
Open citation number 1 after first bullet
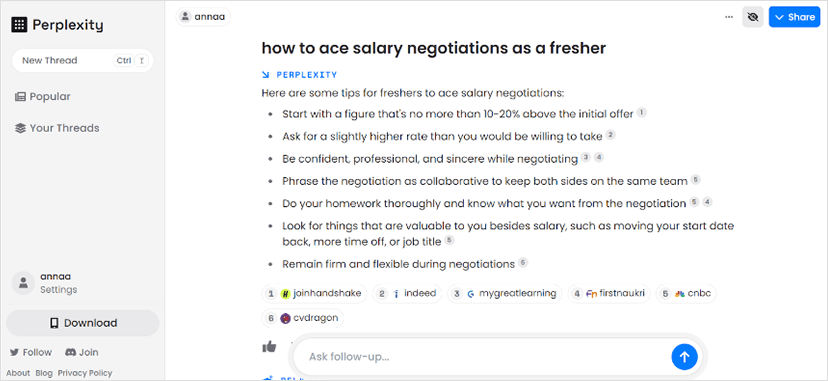pyautogui.click(x=641, y=112)
